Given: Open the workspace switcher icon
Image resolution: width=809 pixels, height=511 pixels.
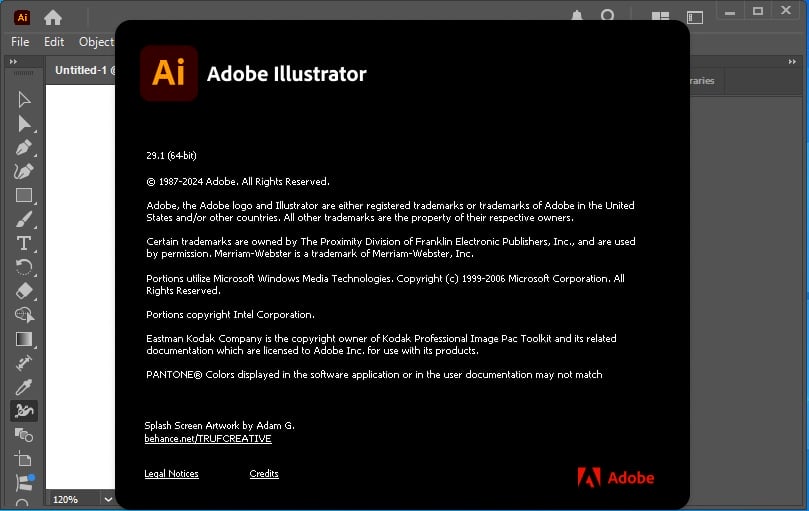Looking at the screenshot, I should coord(694,17).
